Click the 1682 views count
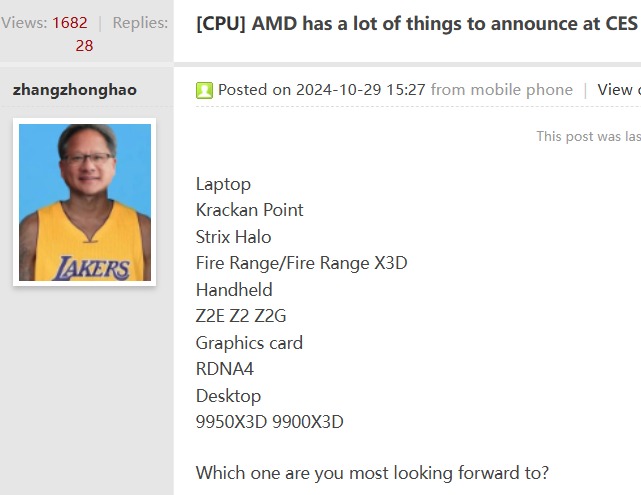The height and width of the screenshot is (495, 641). coord(70,23)
